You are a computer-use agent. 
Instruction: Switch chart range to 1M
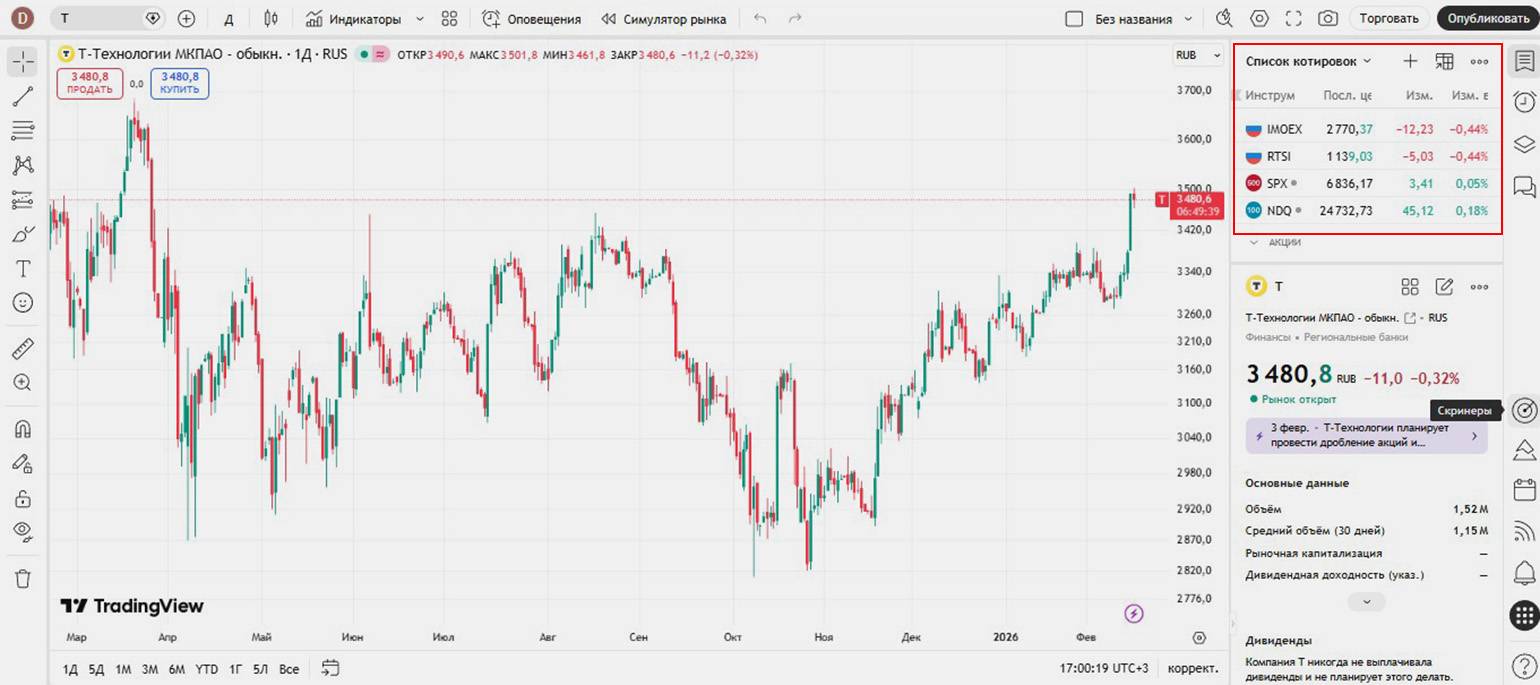(x=123, y=669)
